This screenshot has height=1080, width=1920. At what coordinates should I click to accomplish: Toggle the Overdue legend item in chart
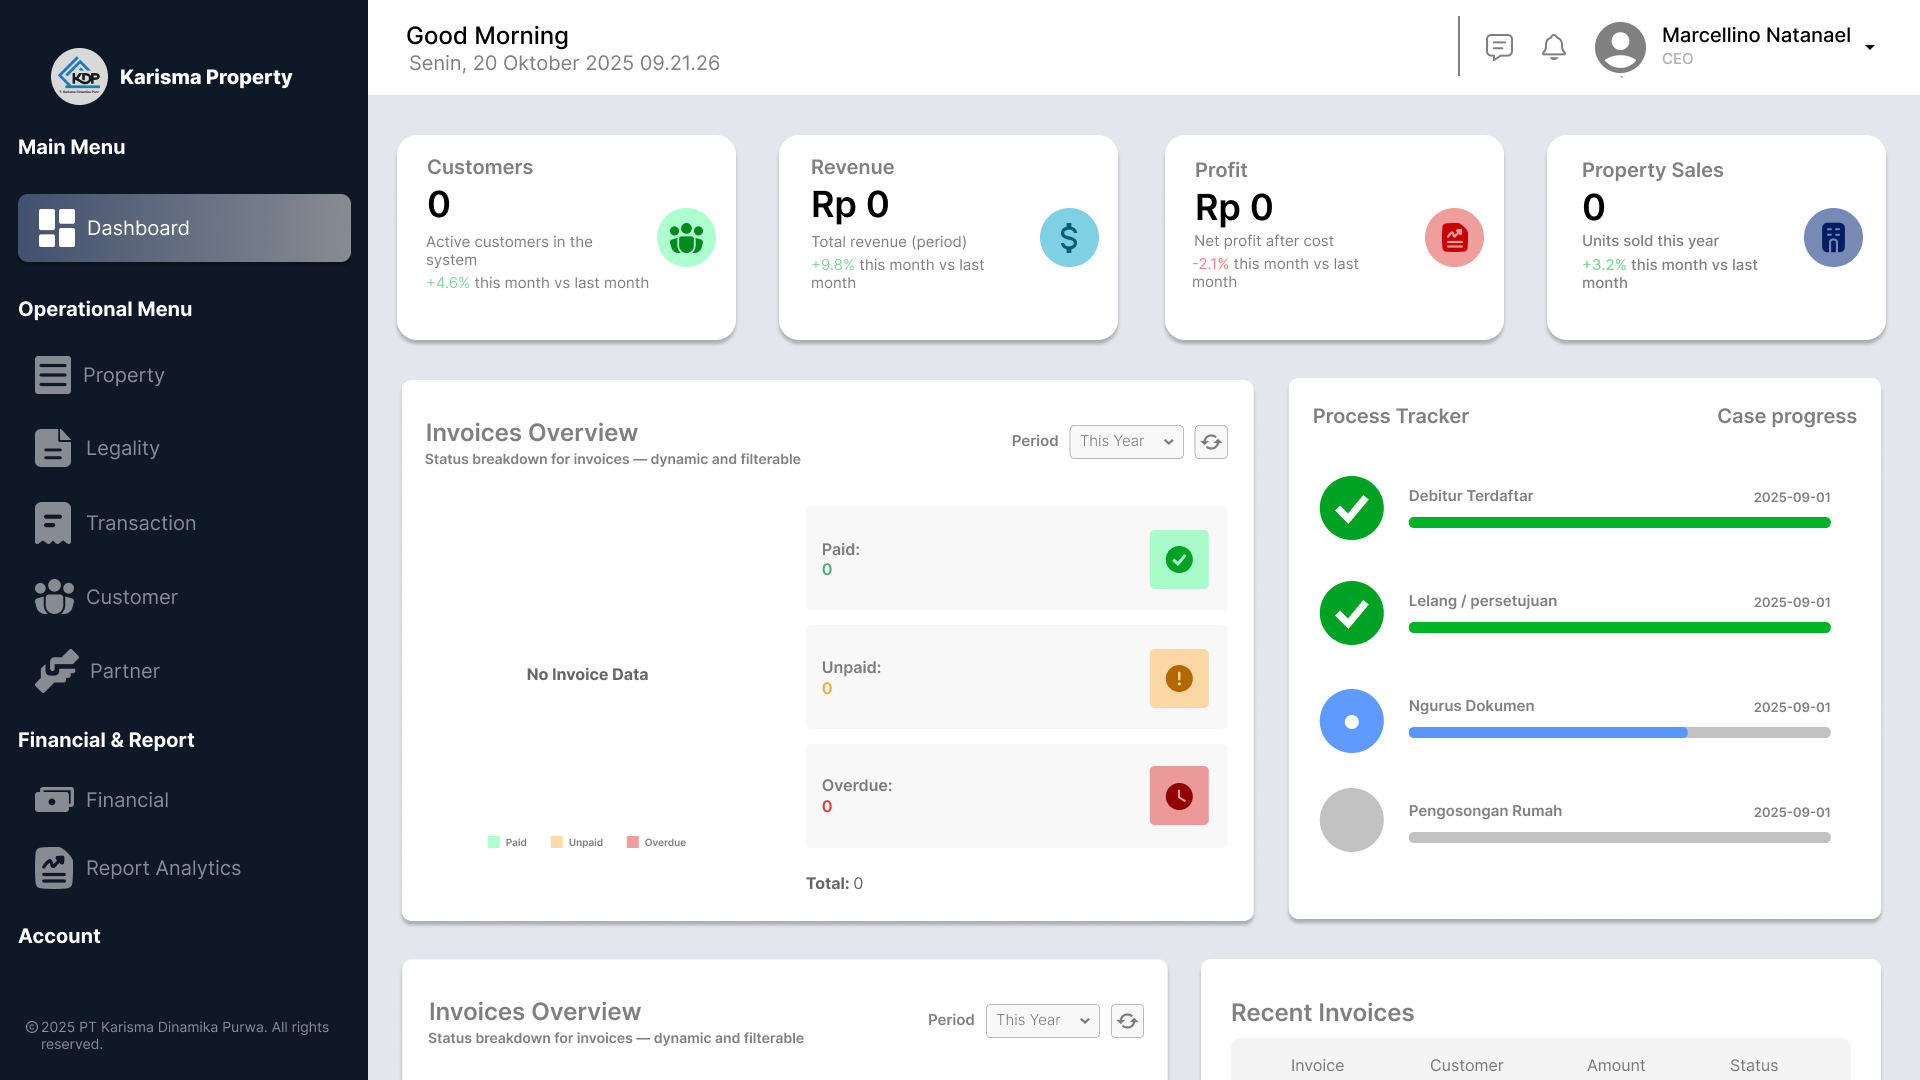point(656,842)
